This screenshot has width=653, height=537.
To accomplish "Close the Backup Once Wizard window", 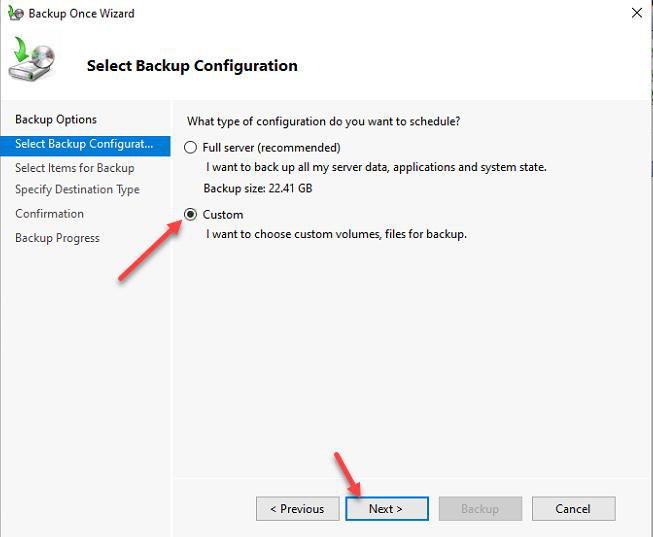I will pyautogui.click(x=636, y=13).
